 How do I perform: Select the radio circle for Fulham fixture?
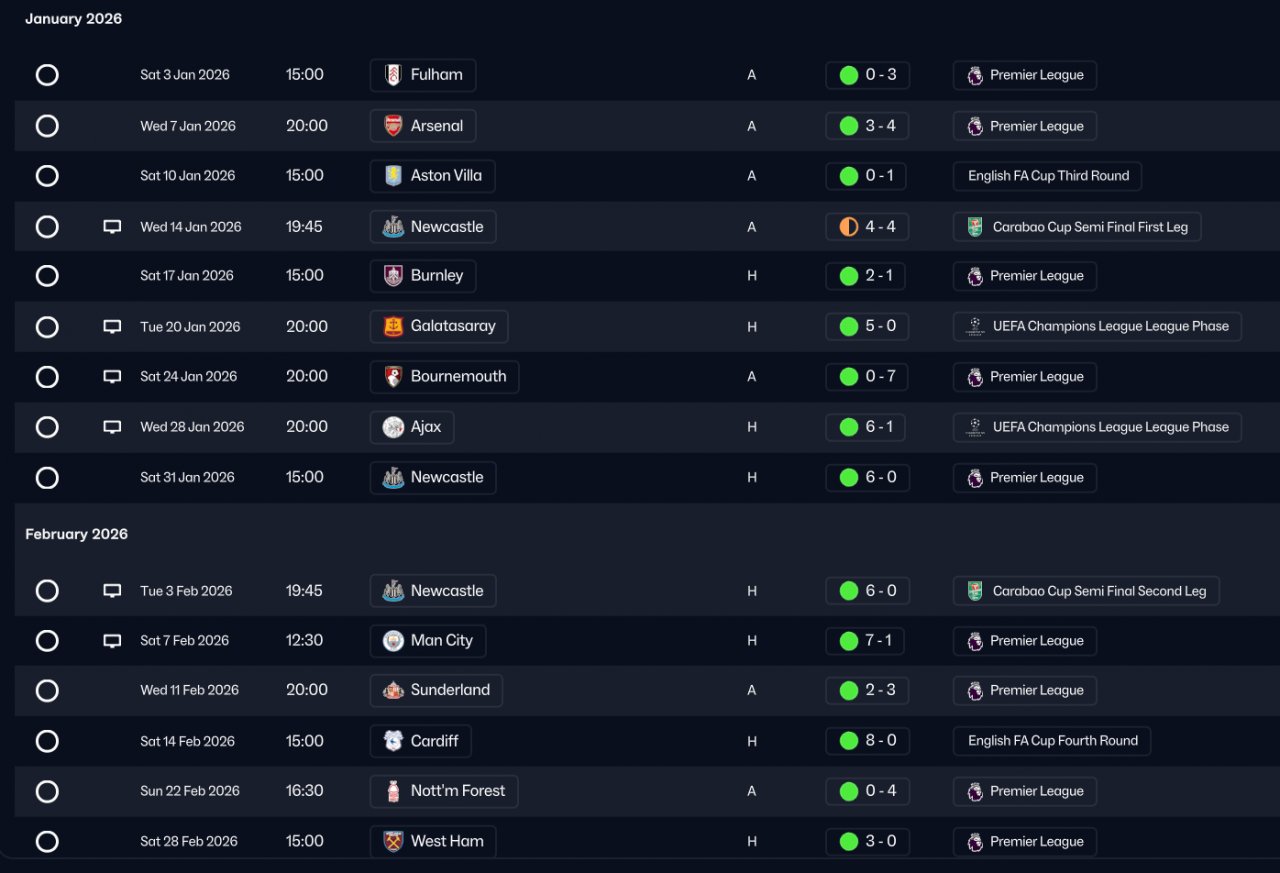point(47,75)
